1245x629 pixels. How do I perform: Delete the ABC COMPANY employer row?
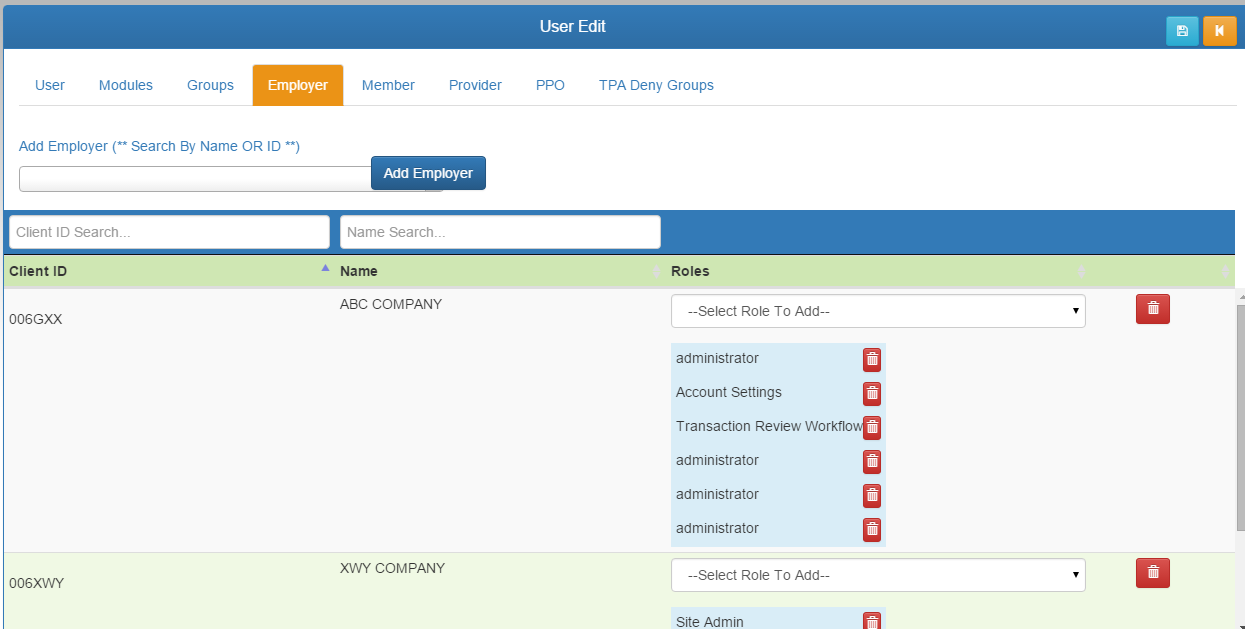click(x=1152, y=309)
